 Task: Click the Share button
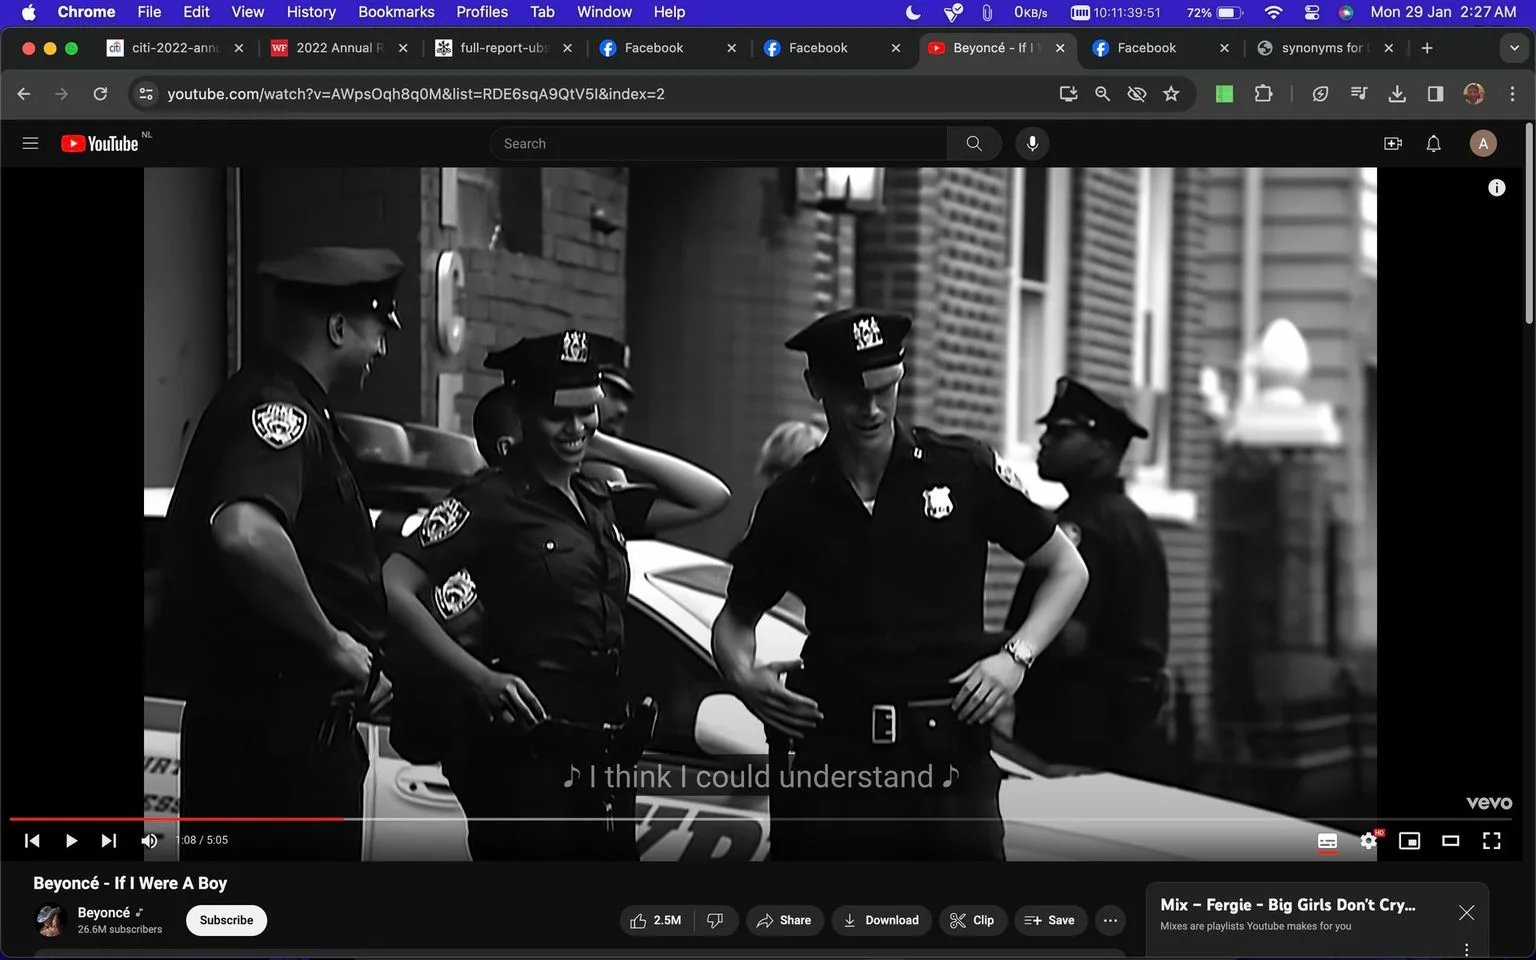click(785, 920)
